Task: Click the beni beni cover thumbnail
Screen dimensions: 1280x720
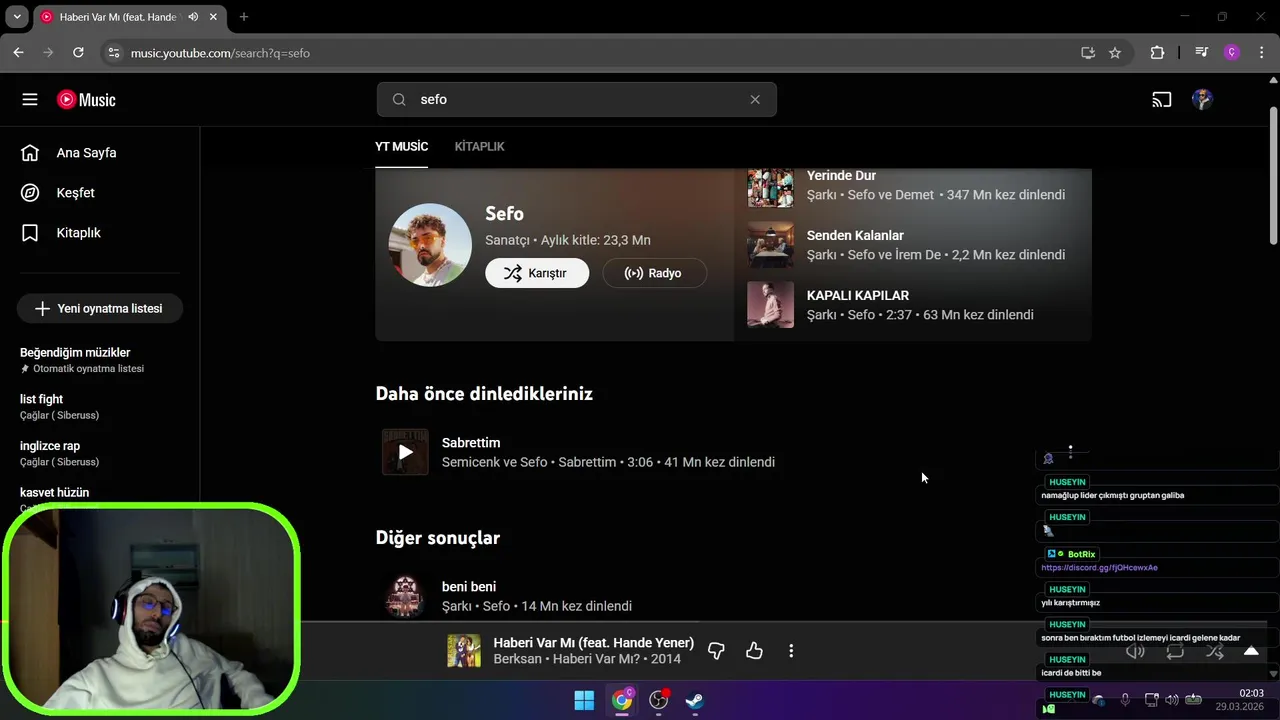Action: tap(405, 596)
